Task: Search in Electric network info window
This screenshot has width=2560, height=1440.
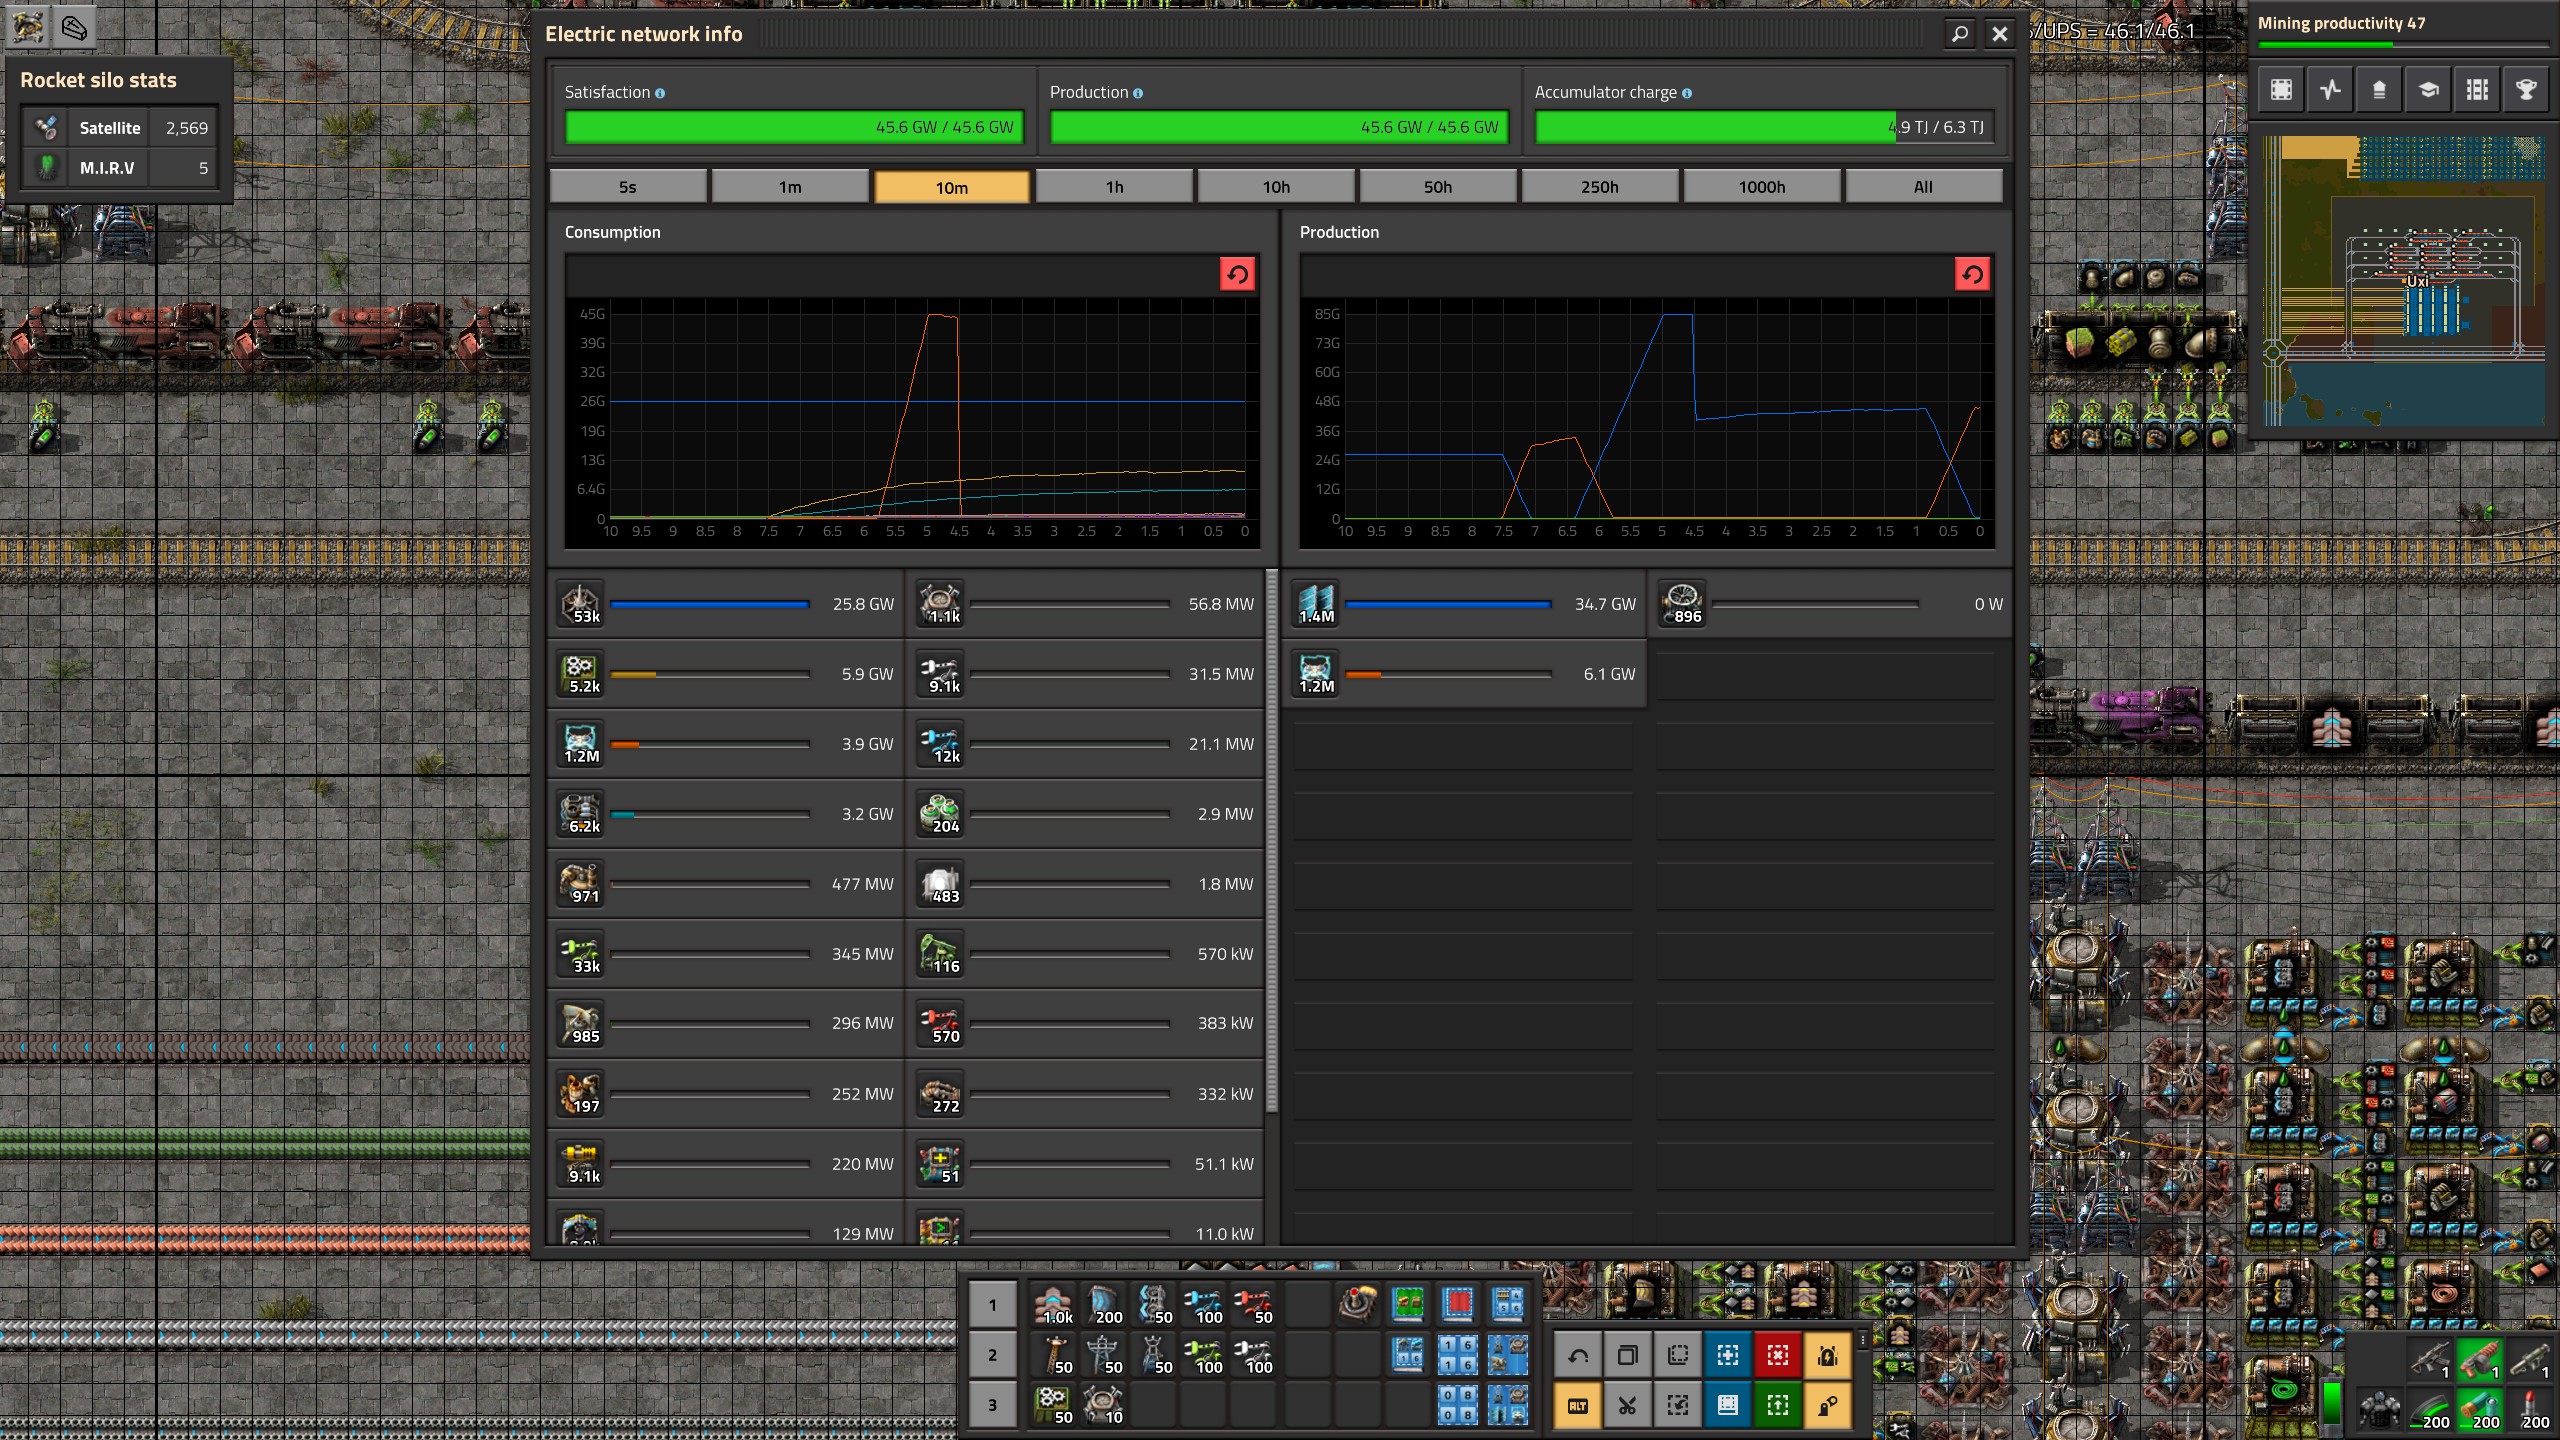Action: click(x=1960, y=34)
